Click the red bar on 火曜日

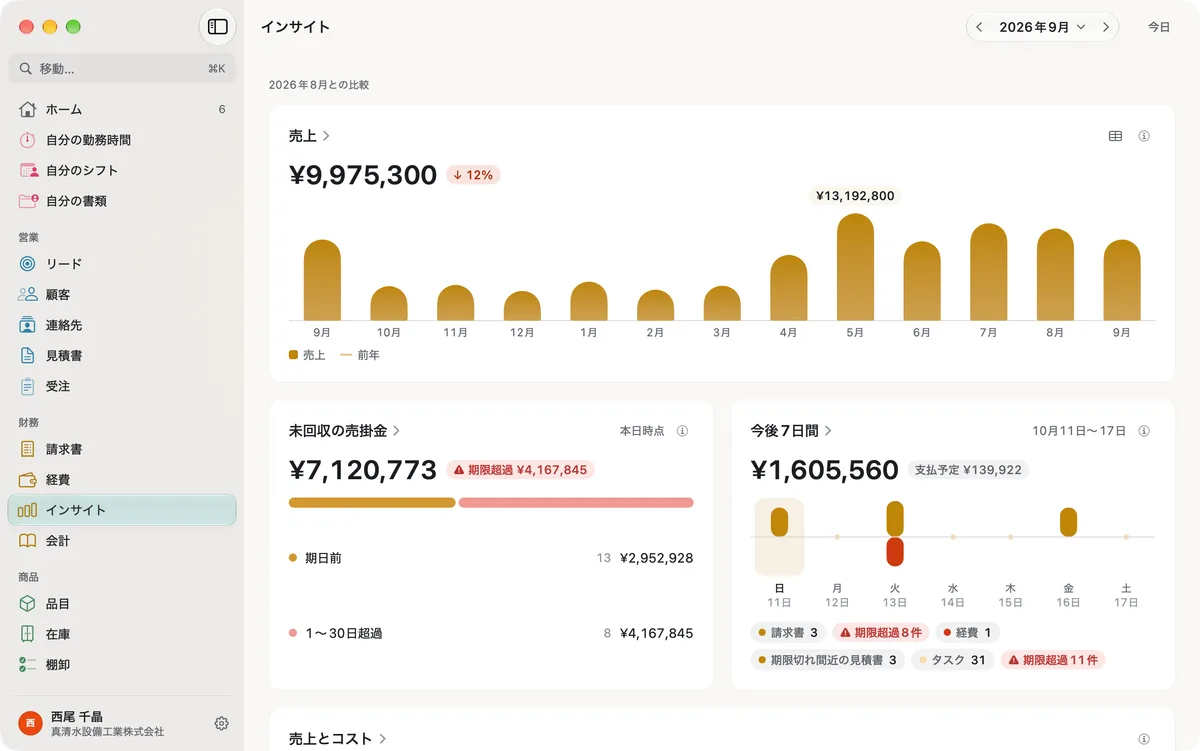(x=895, y=552)
